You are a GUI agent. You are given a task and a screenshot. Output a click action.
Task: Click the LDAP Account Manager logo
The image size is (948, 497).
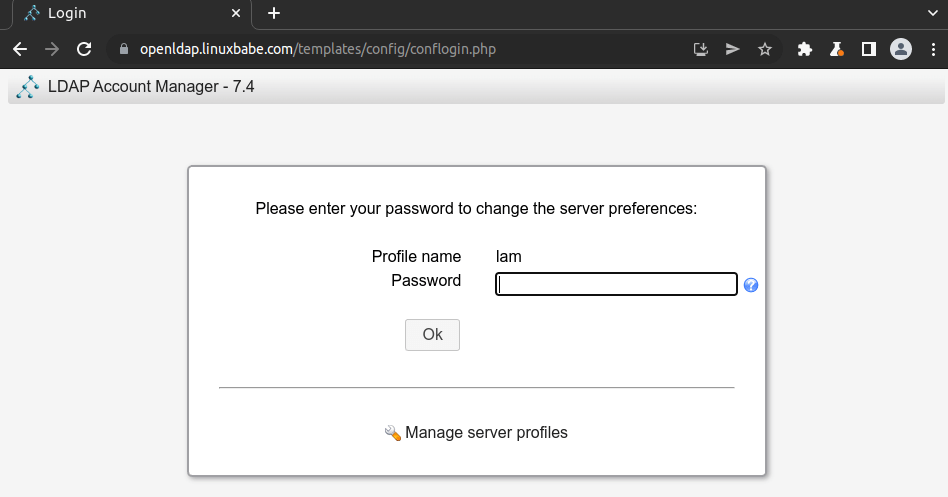28,87
